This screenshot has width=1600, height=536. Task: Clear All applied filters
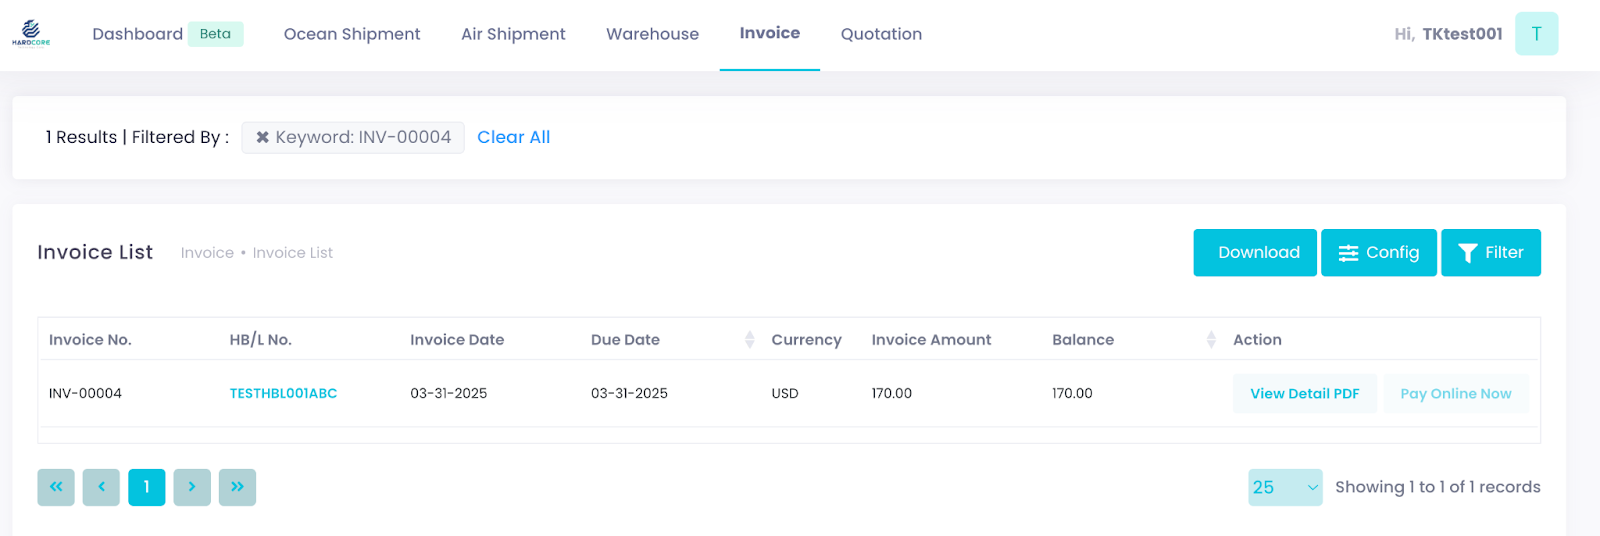[513, 137]
